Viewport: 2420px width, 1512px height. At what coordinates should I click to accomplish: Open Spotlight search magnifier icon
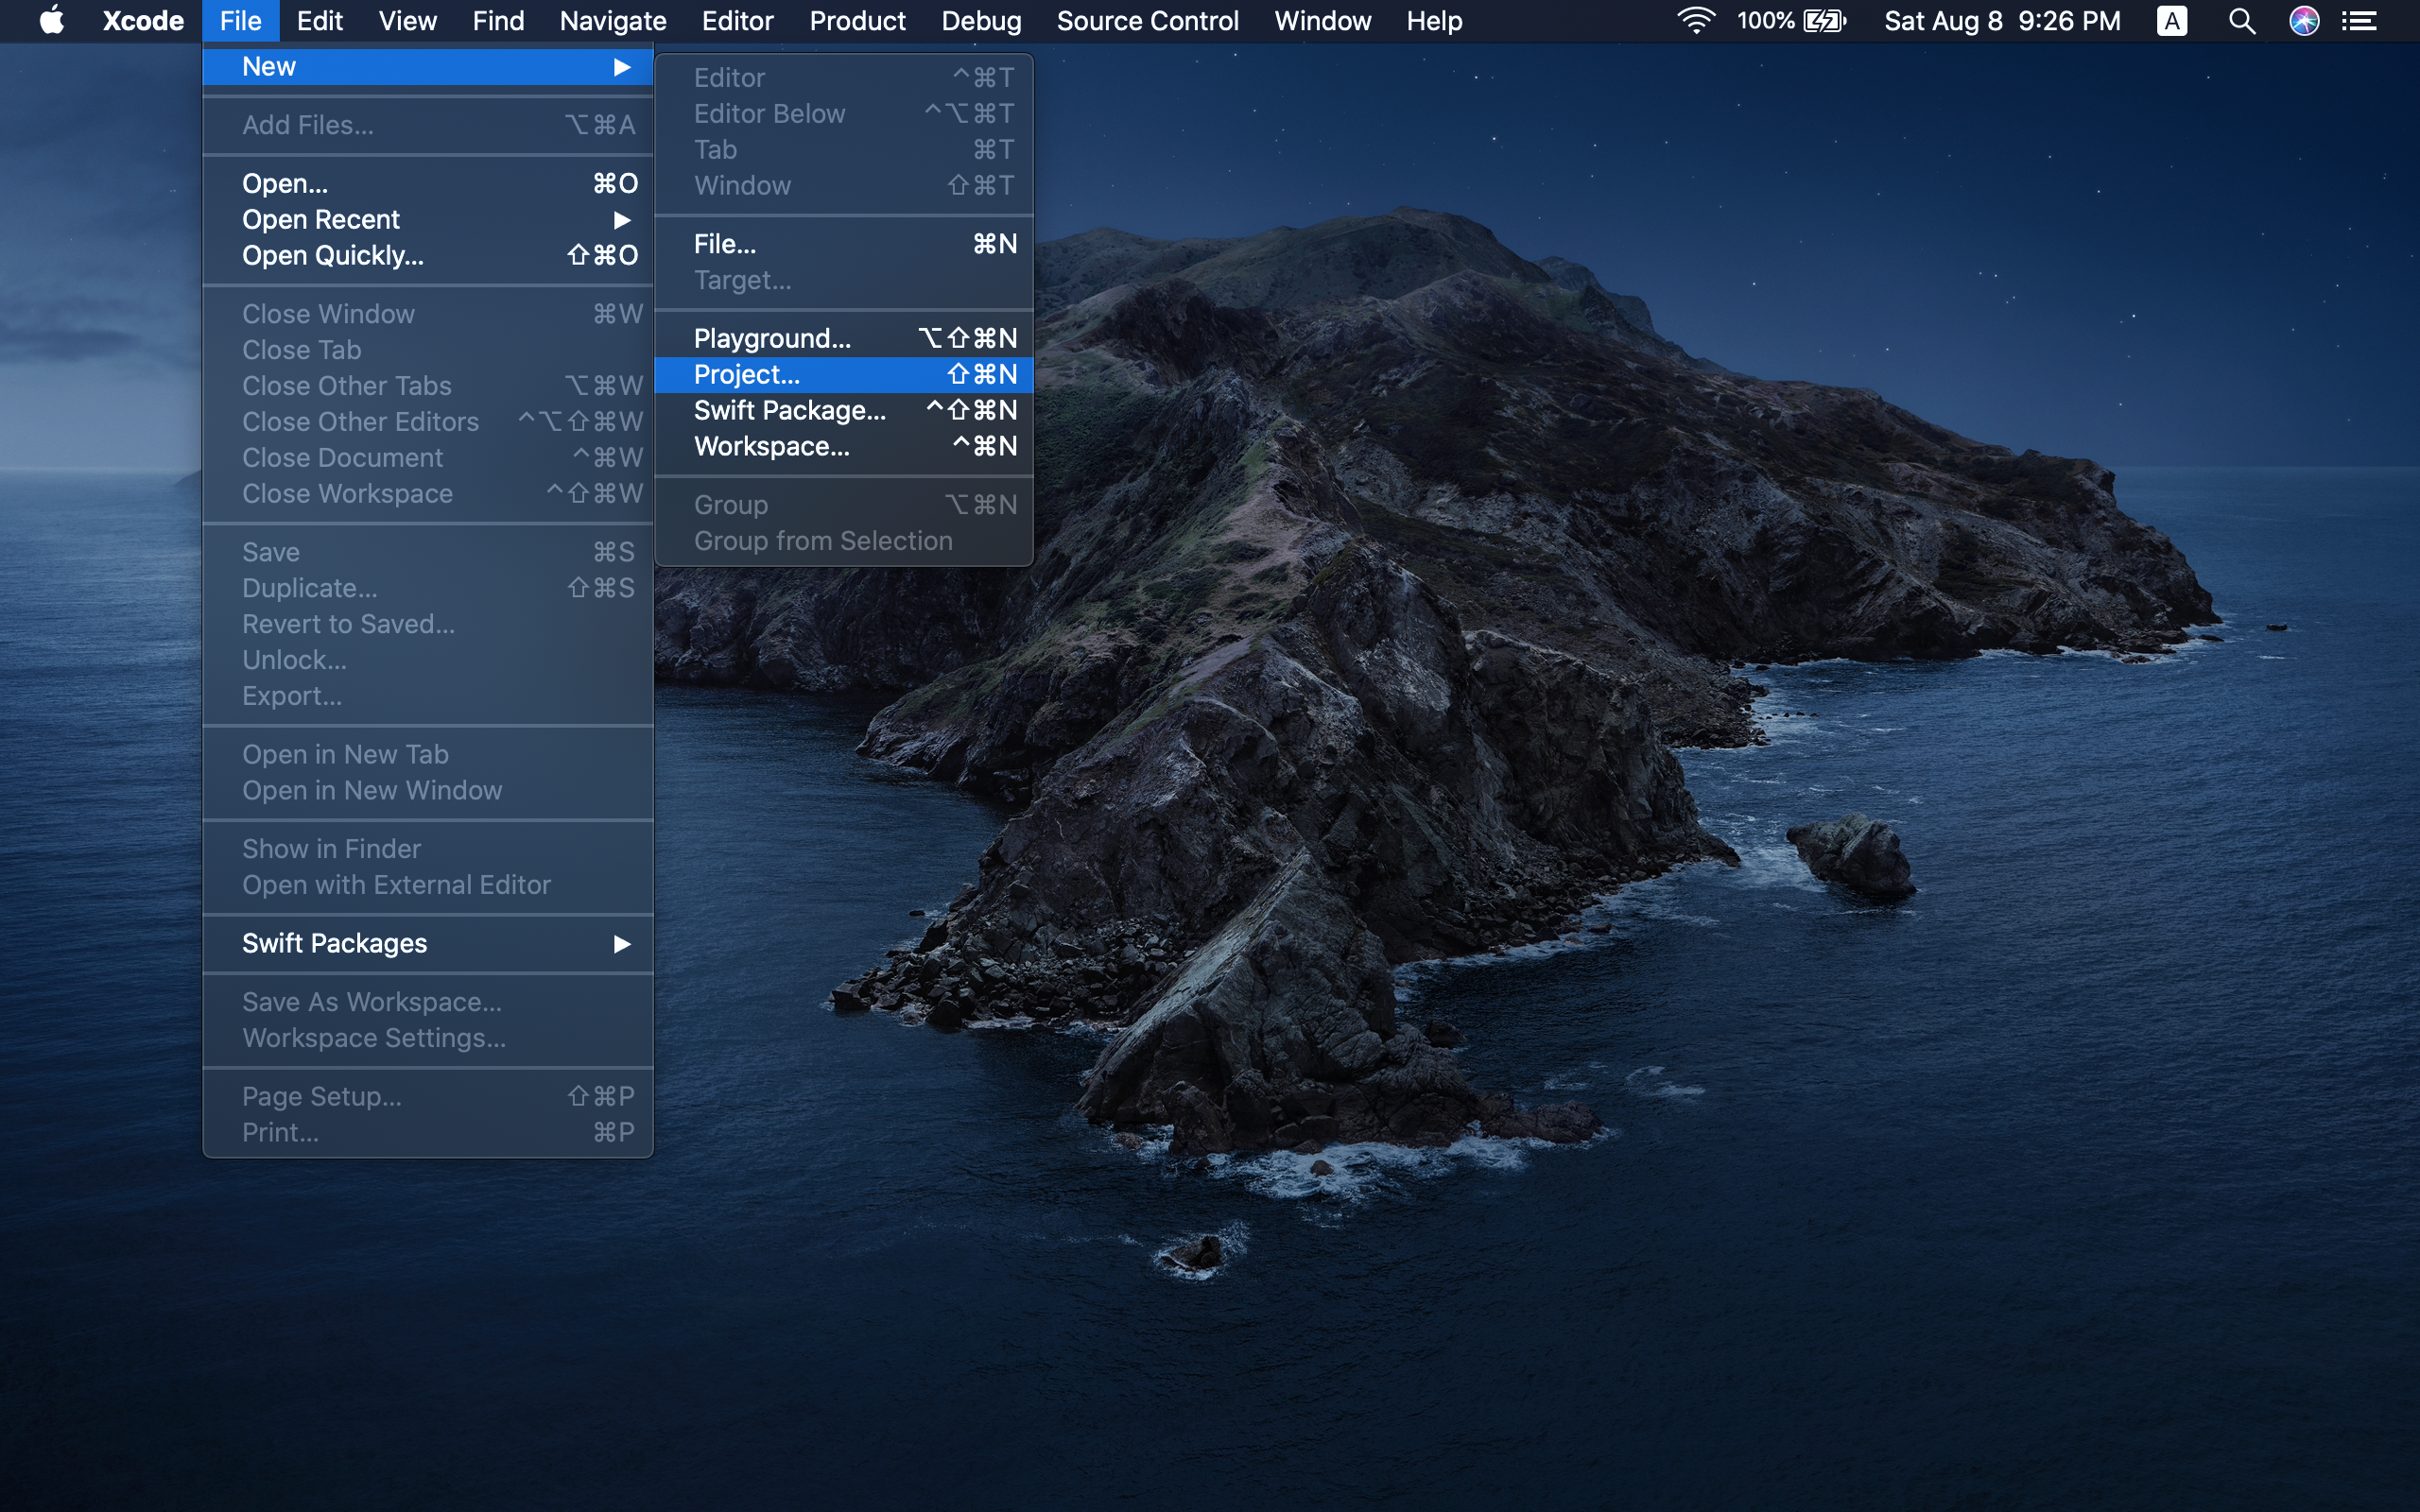2242,20
